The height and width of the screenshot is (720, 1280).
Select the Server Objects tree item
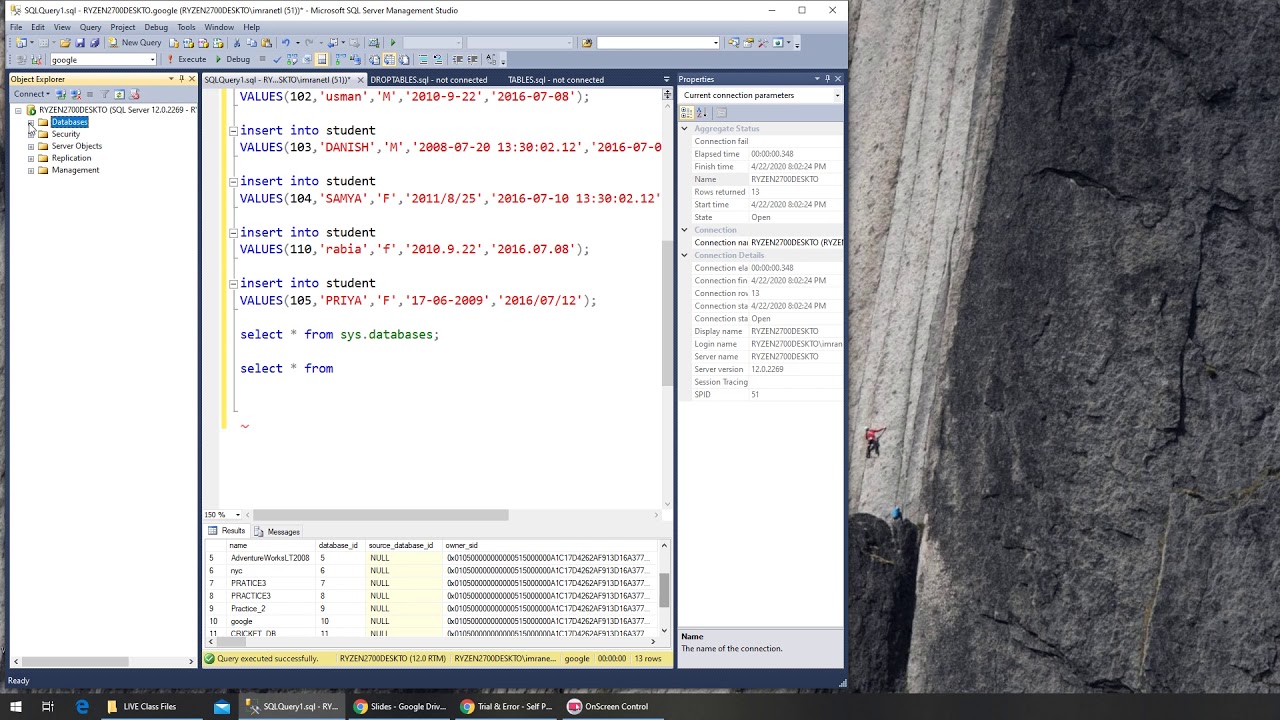coord(77,146)
